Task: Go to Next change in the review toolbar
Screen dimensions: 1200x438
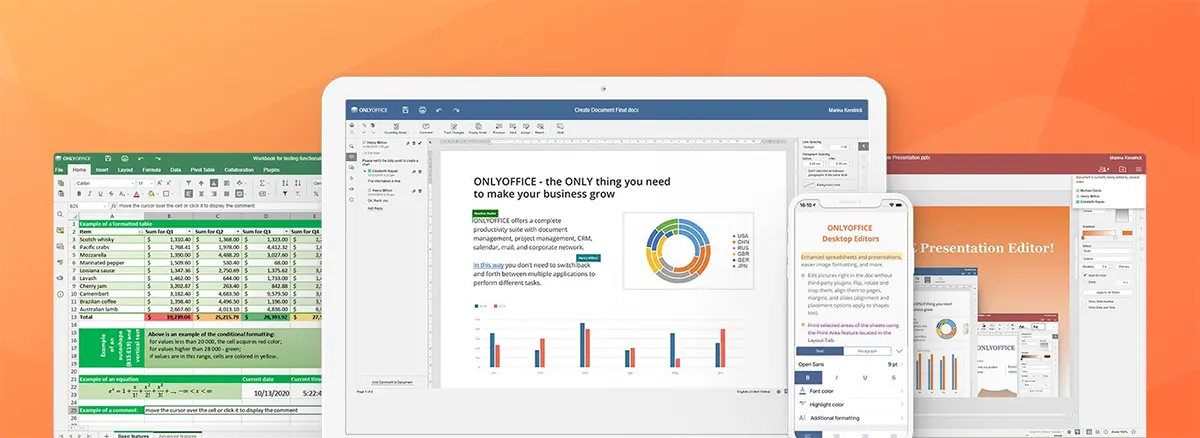Action: coord(513,128)
